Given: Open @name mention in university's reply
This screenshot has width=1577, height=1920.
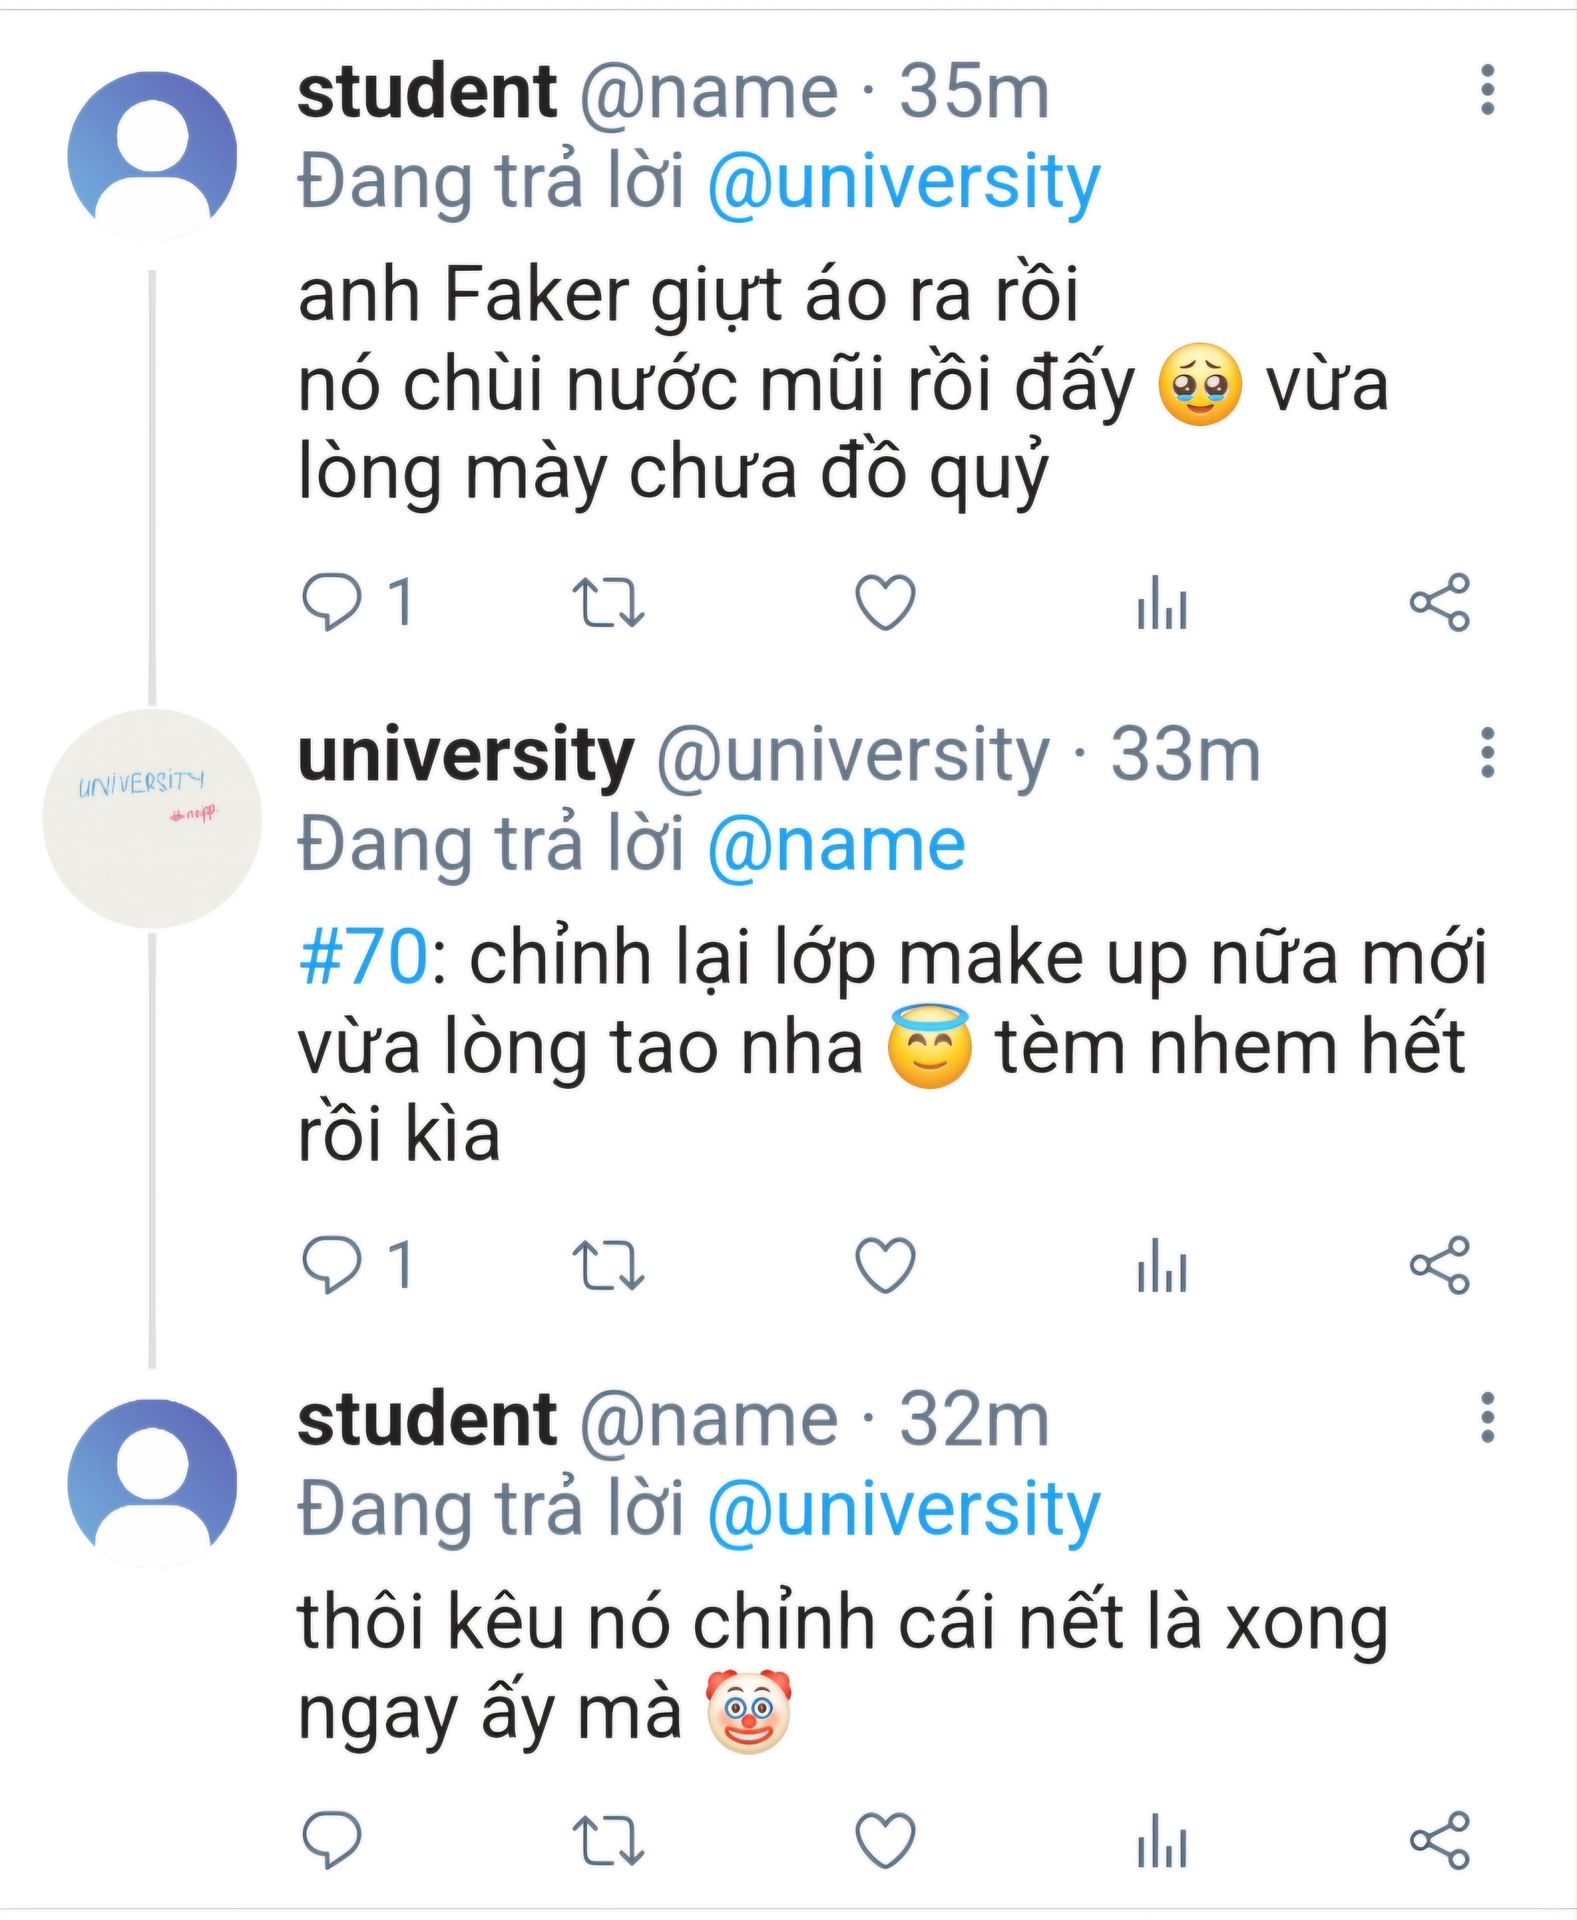Looking at the screenshot, I should pos(836,846).
